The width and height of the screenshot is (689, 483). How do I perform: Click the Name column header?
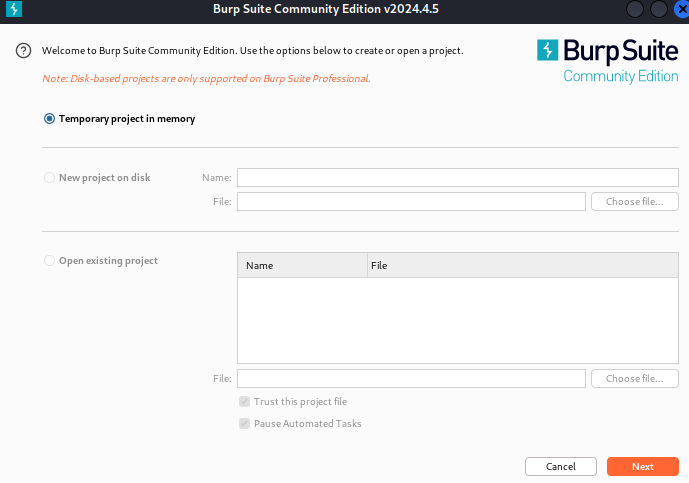302,265
